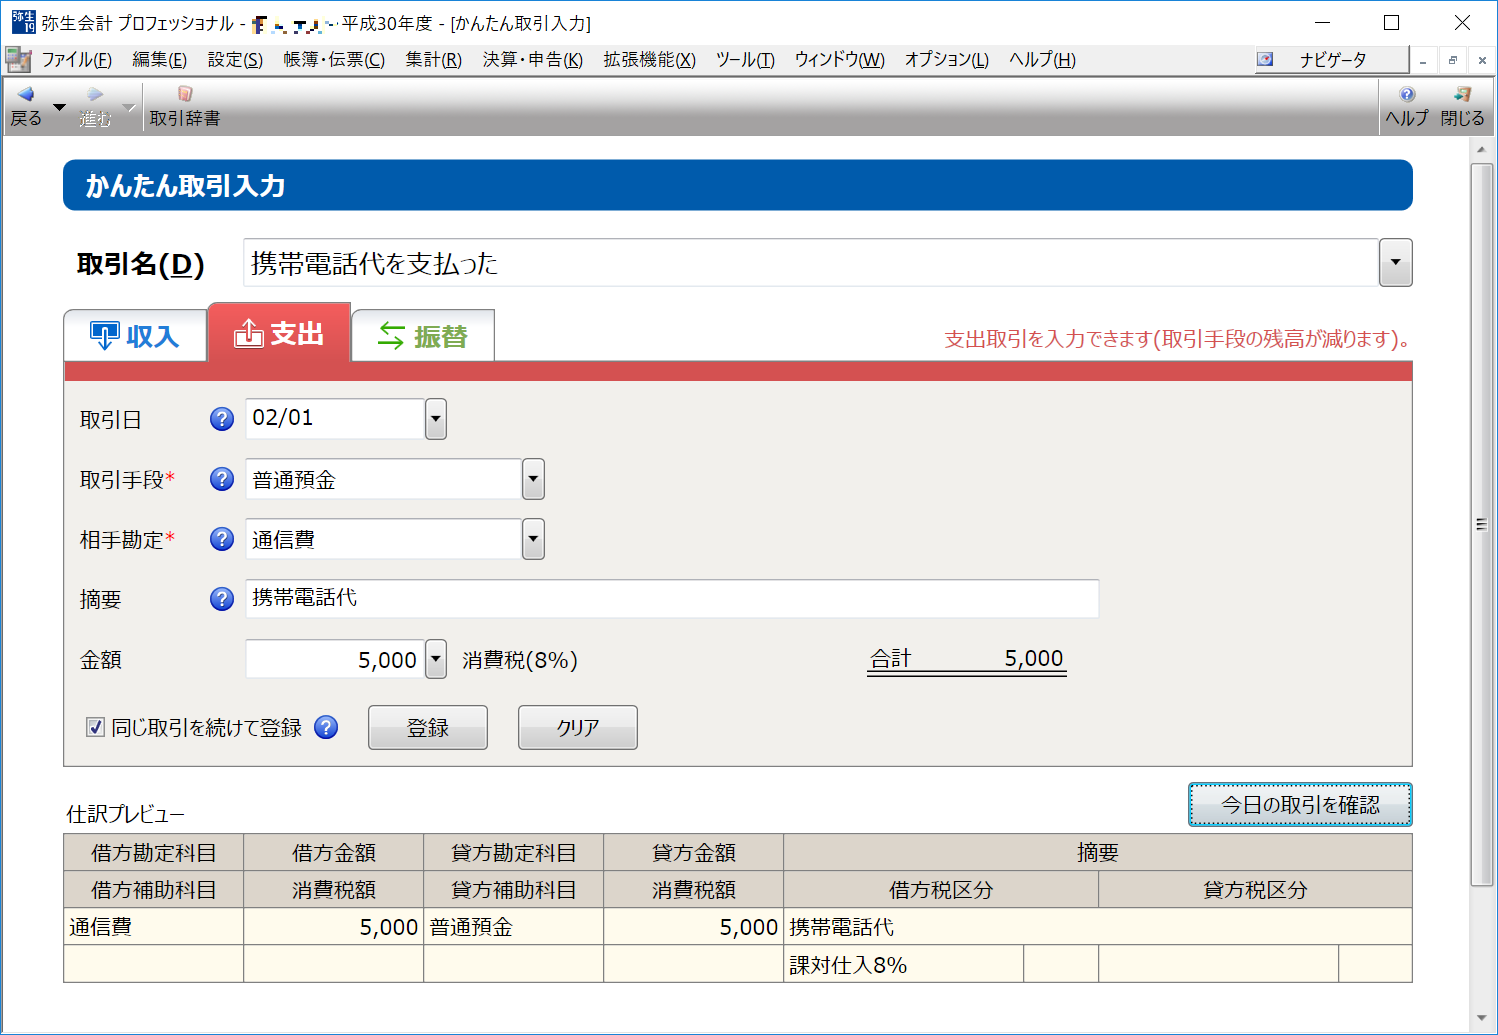Click the ヘルプ icon in toolbar
Image resolution: width=1498 pixels, height=1035 pixels.
click(x=1407, y=94)
